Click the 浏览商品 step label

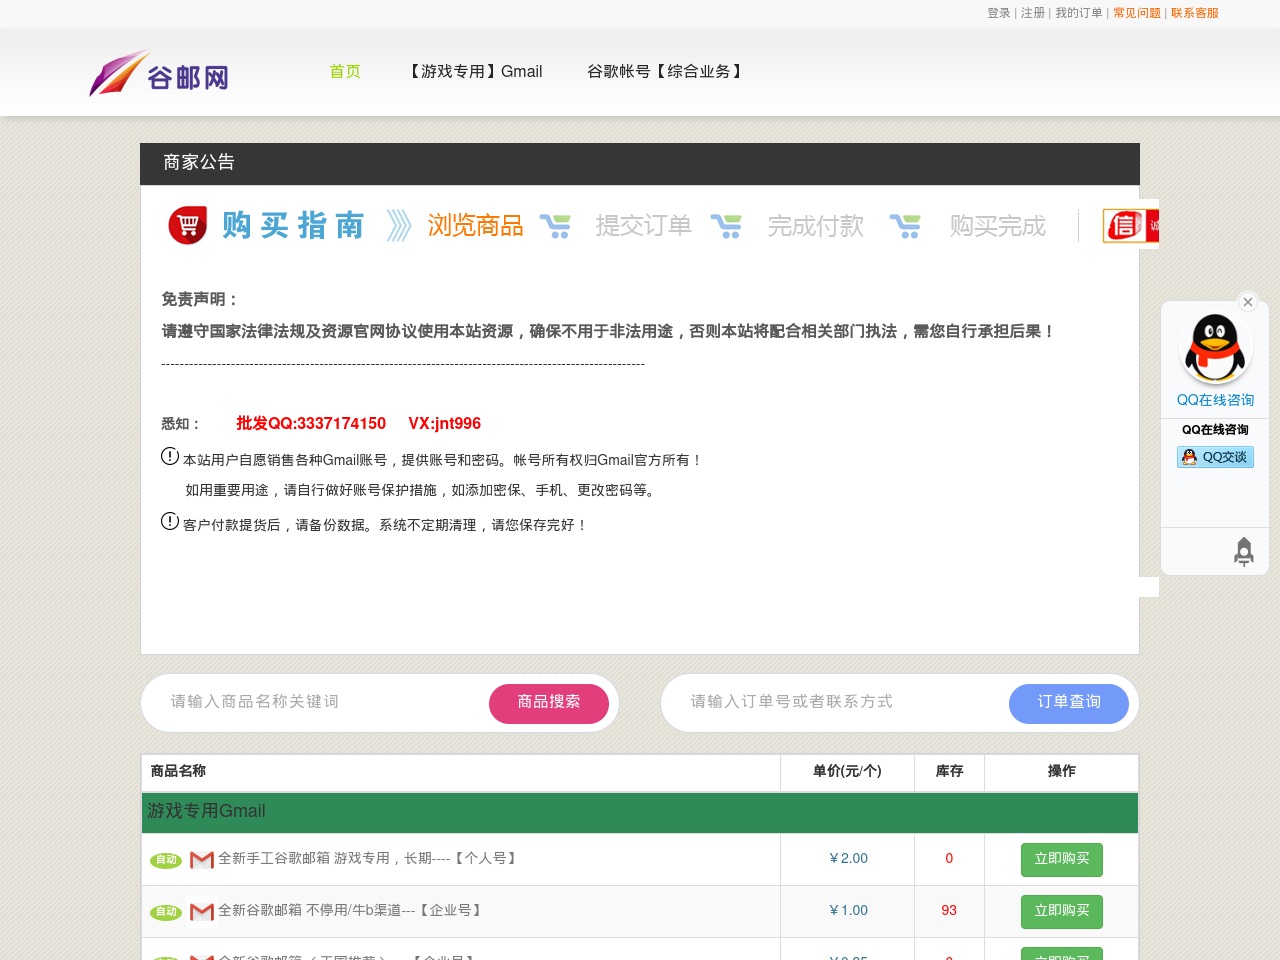[476, 226]
